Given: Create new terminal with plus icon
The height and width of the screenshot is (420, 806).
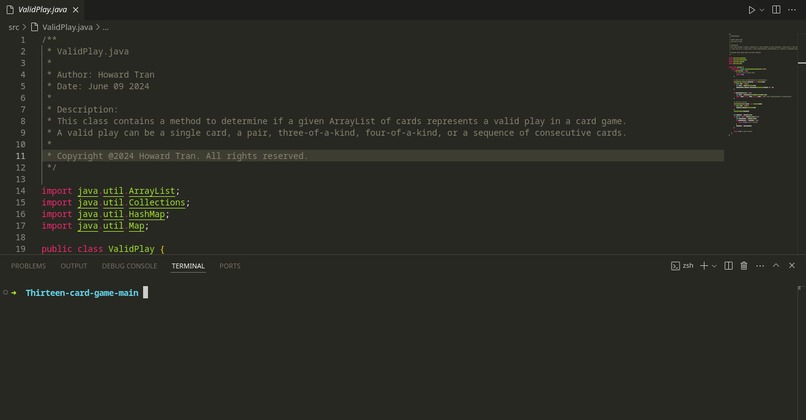Looking at the screenshot, I should point(704,266).
